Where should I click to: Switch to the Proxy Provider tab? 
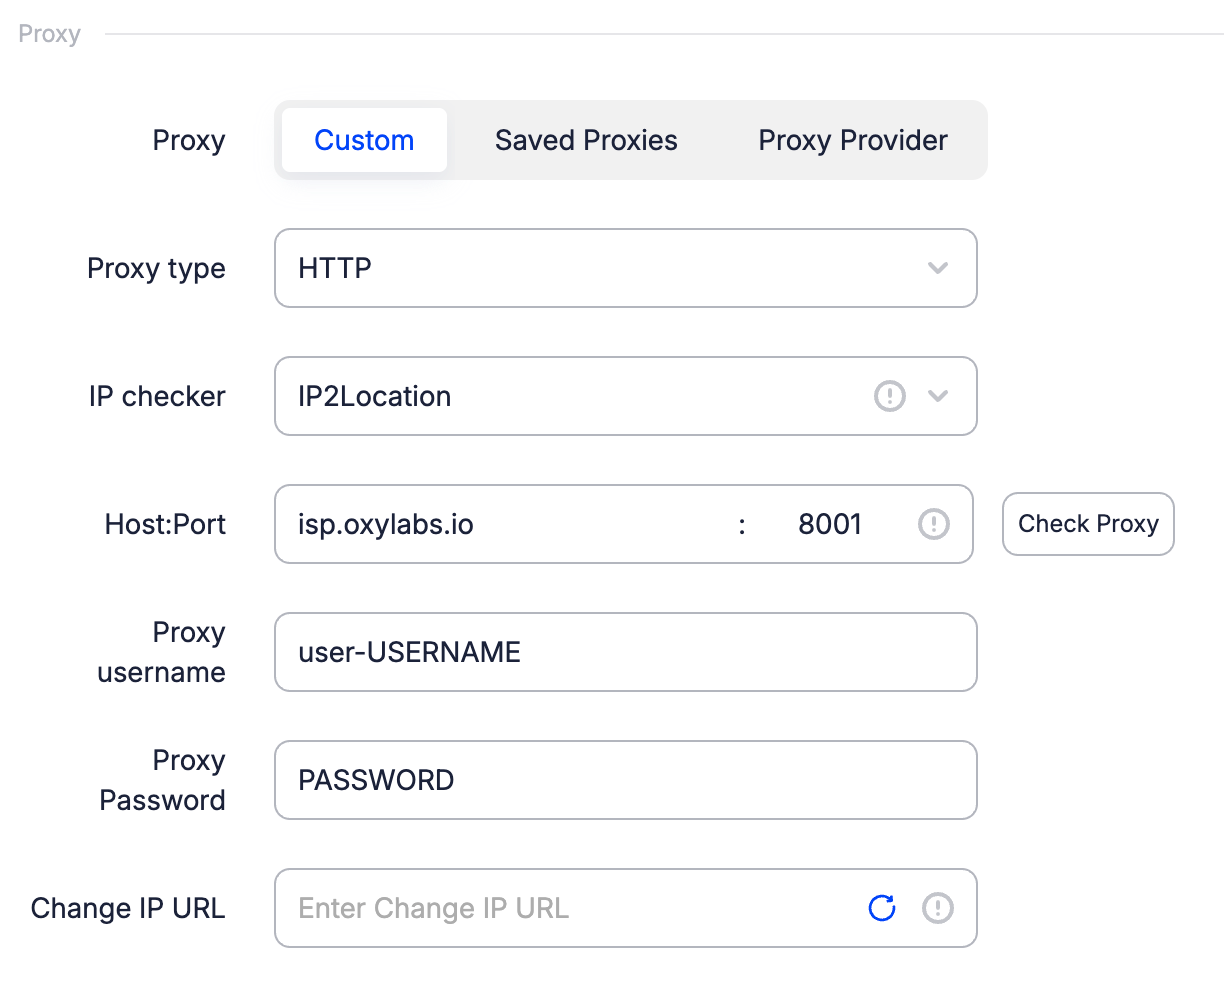point(853,140)
